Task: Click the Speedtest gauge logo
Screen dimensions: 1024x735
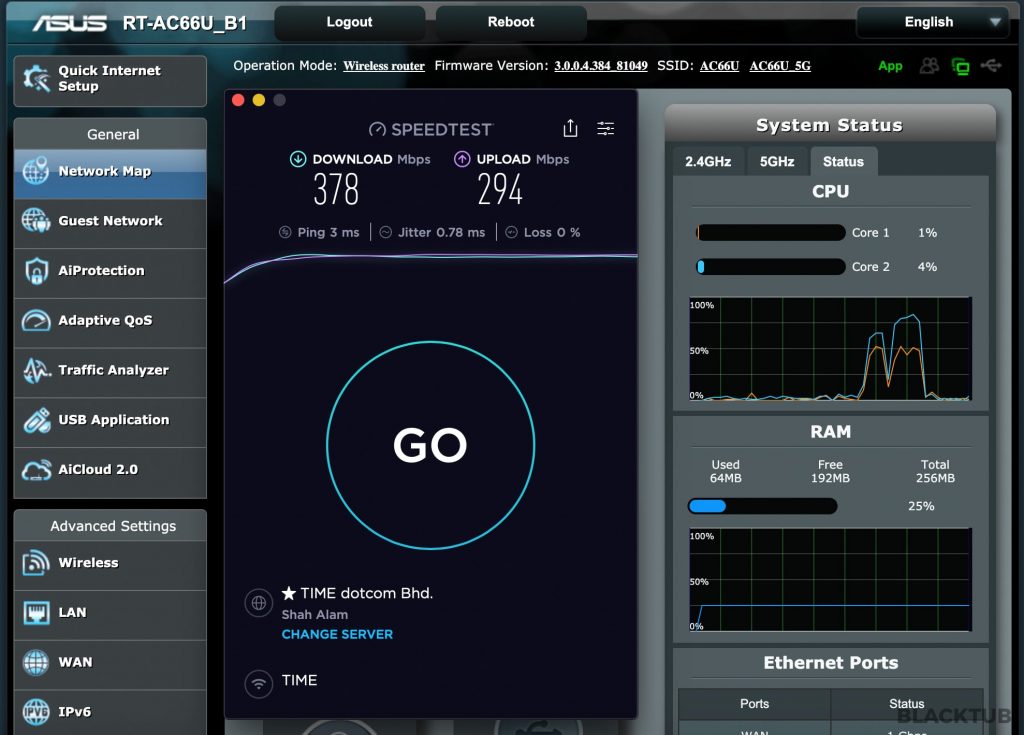Action: click(377, 129)
